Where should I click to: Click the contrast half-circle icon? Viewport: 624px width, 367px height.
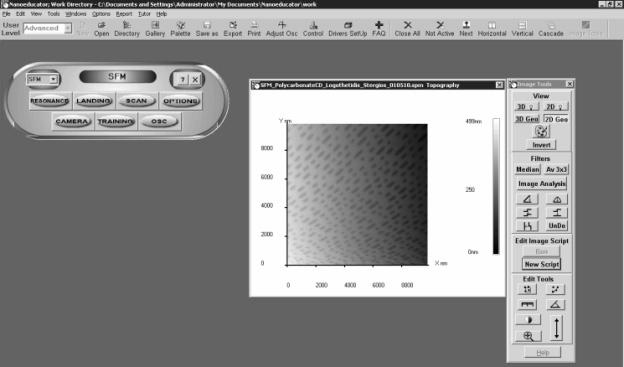click(x=528, y=320)
